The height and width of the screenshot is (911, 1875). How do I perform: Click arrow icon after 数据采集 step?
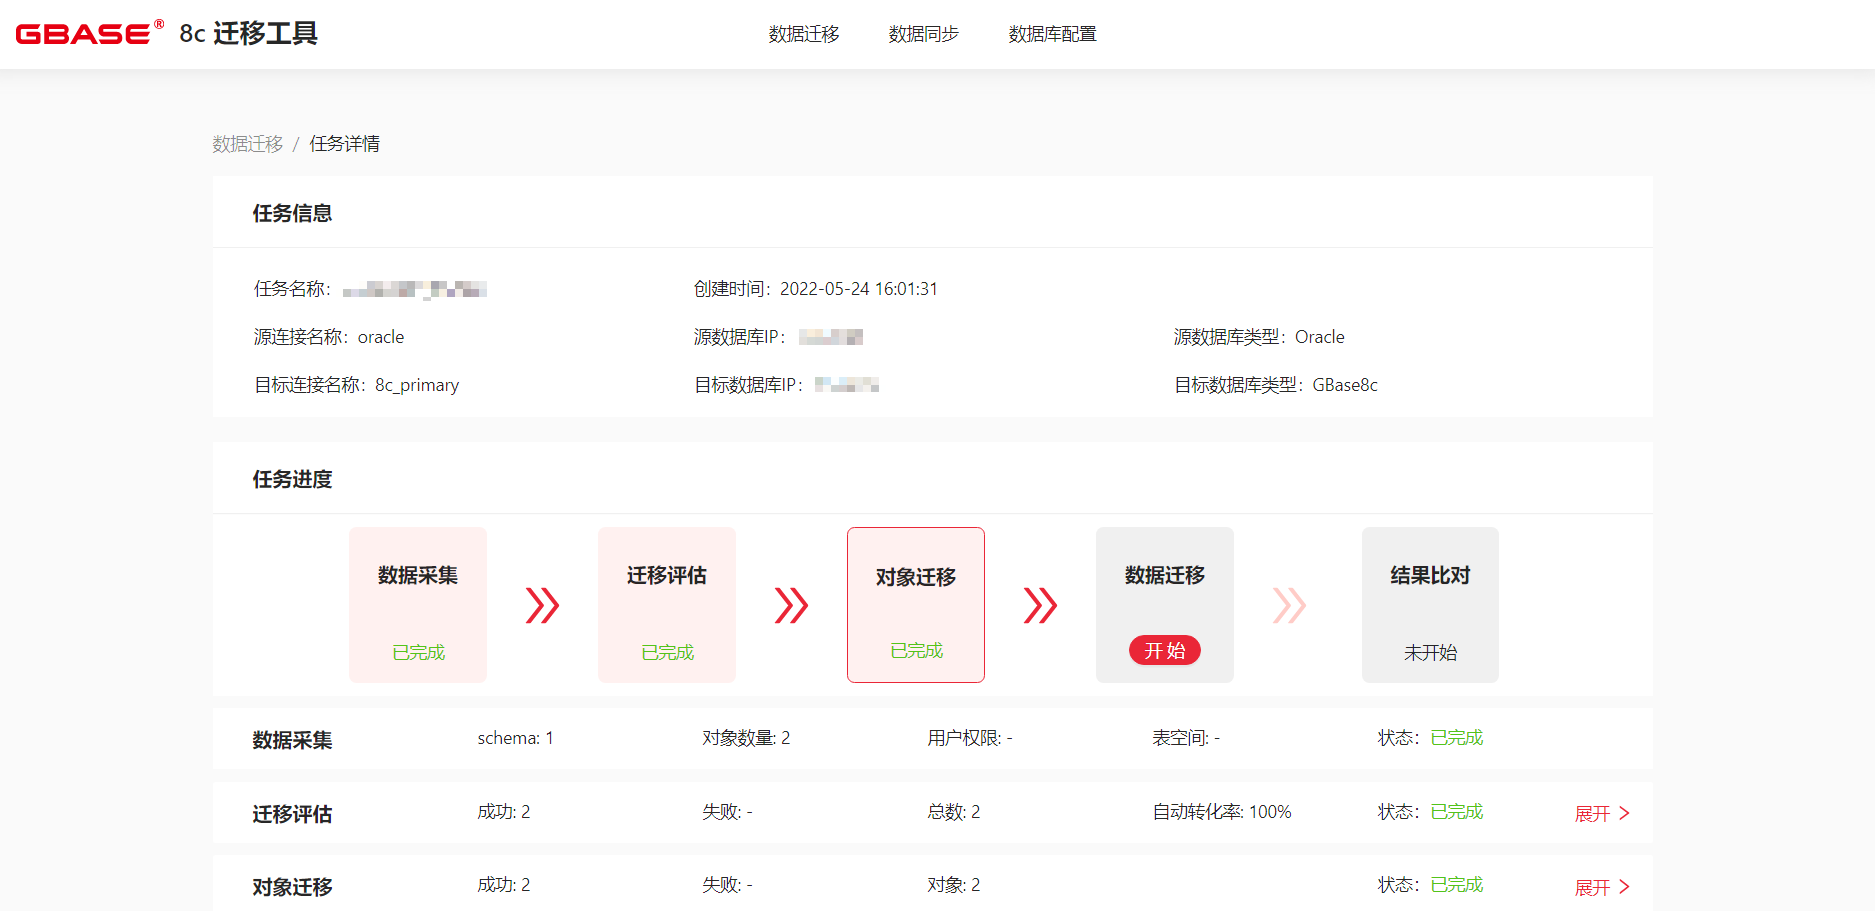click(542, 605)
